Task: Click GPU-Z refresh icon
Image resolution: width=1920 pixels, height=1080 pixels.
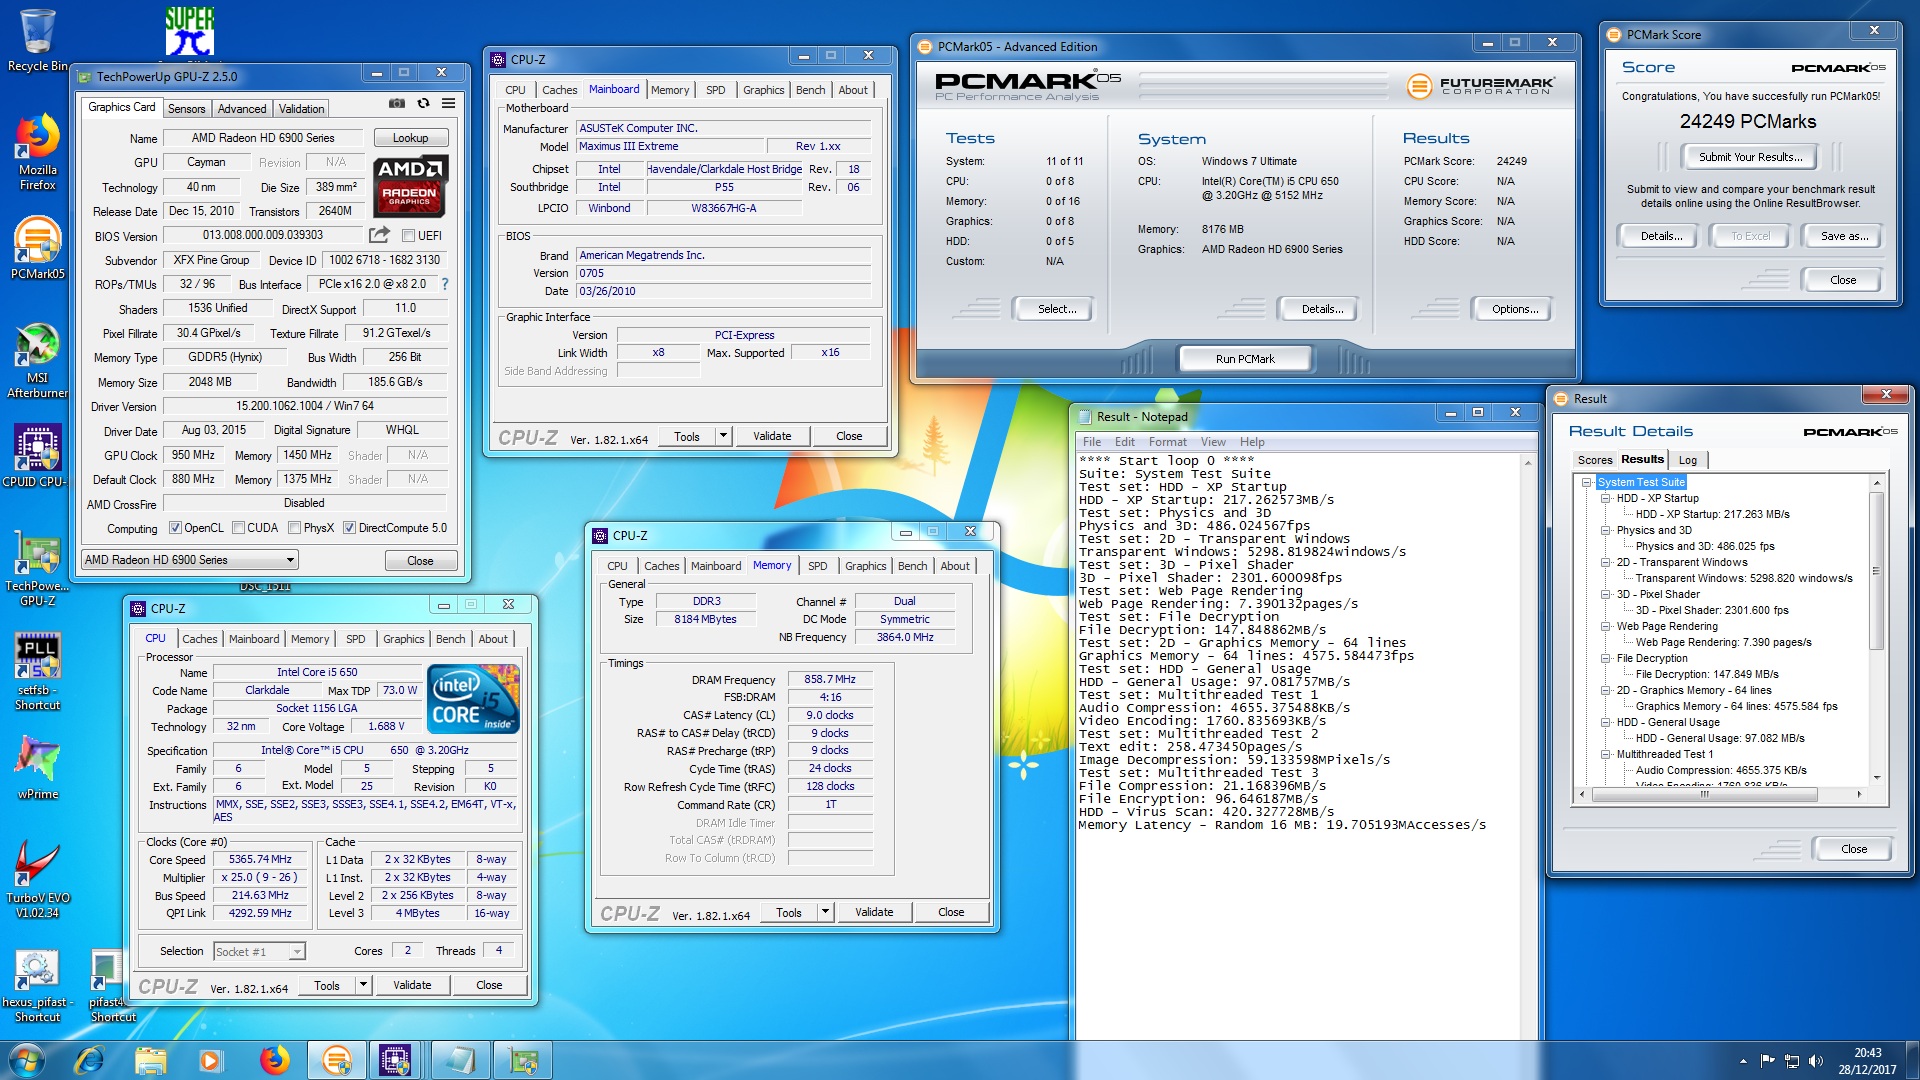Action: pos(423,103)
